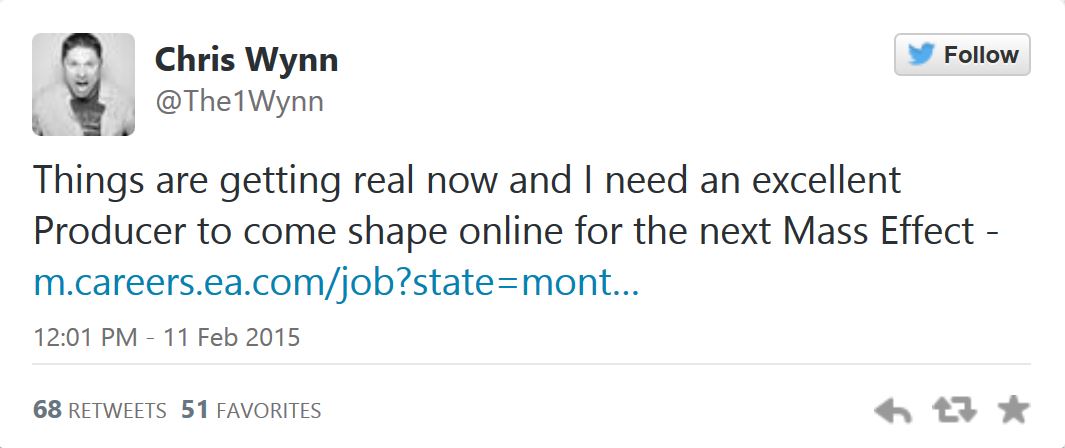Click the 12:01 PM time of the tweet
The height and width of the screenshot is (448, 1065).
[x=85, y=337]
